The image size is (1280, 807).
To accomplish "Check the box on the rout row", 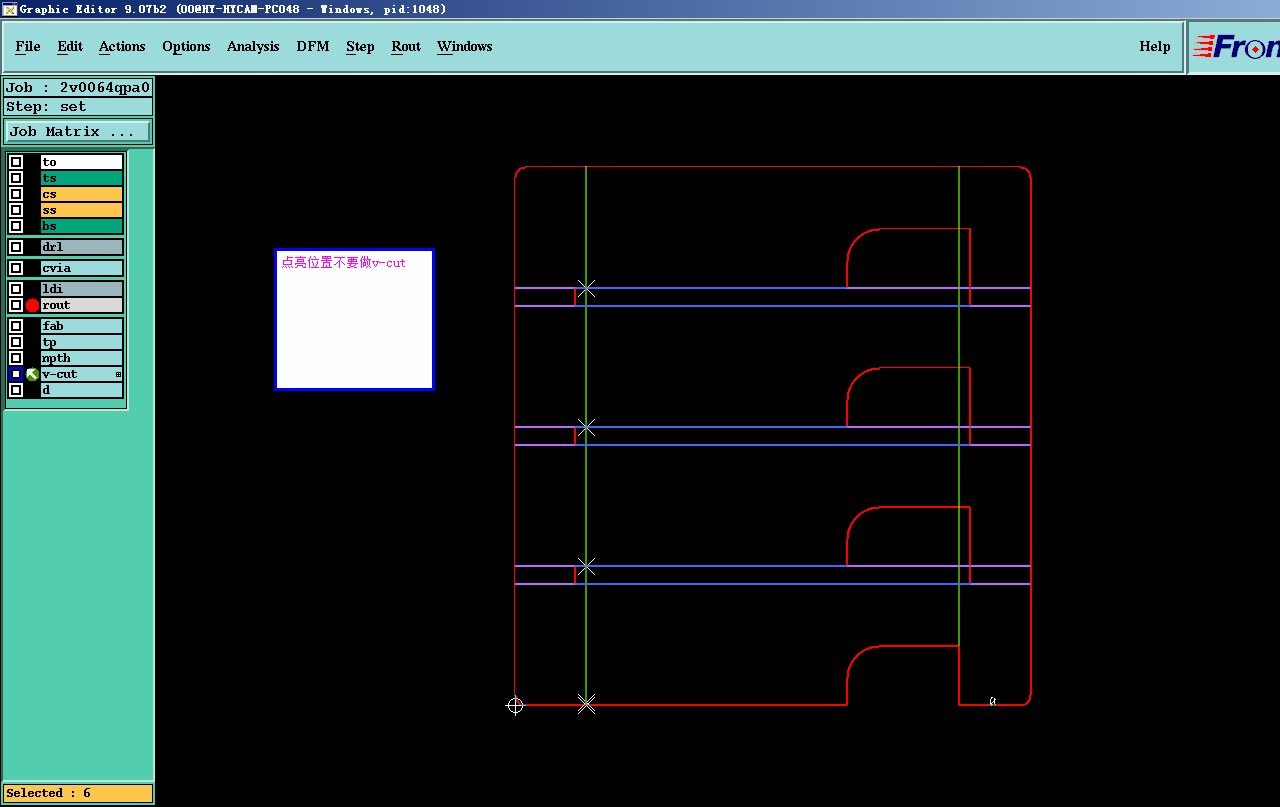I will 16,305.
